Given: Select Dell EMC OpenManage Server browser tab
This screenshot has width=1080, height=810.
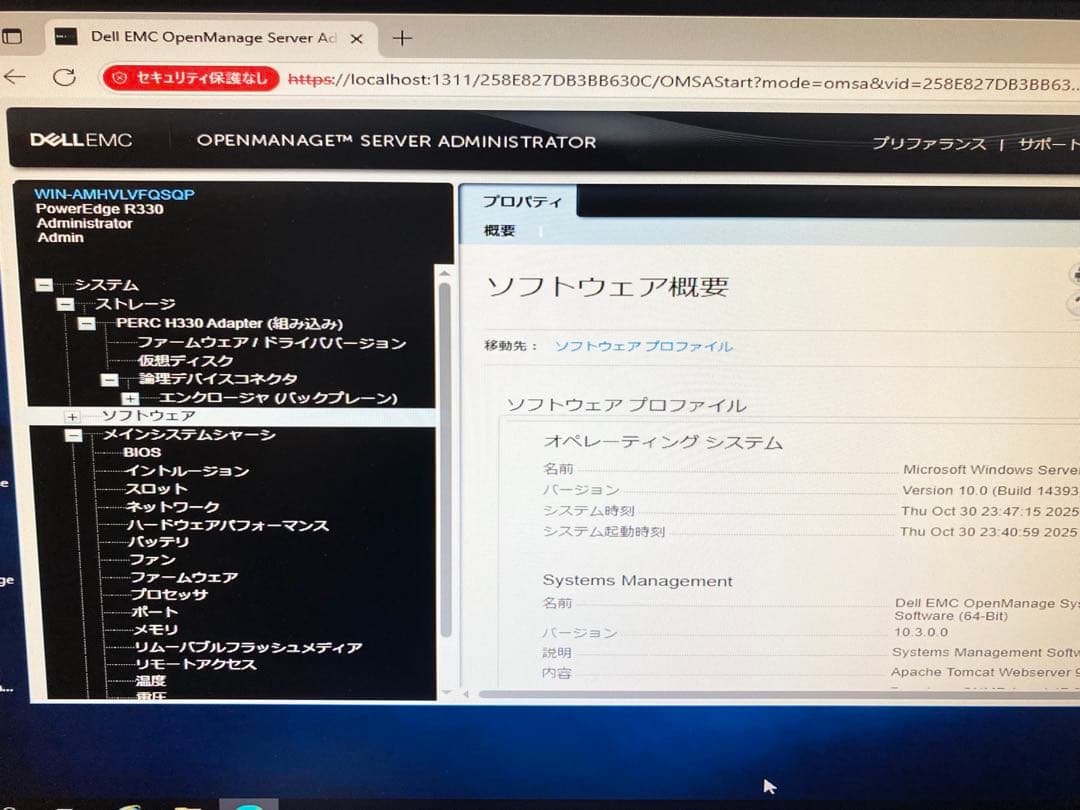Looking at the screenshot, I should (x=211, y=37).
